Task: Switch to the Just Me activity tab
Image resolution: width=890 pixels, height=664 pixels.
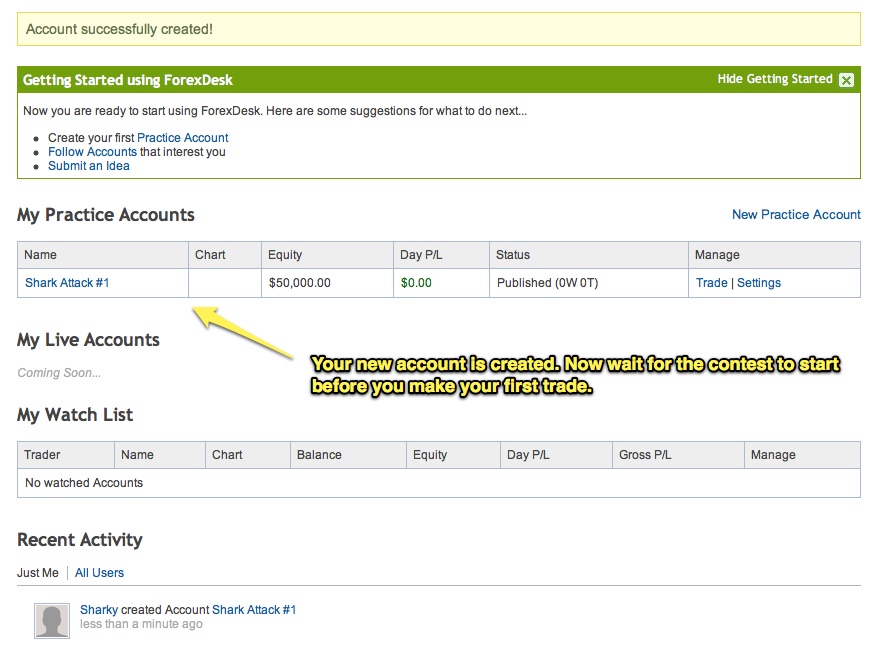Action: point(37,573)
